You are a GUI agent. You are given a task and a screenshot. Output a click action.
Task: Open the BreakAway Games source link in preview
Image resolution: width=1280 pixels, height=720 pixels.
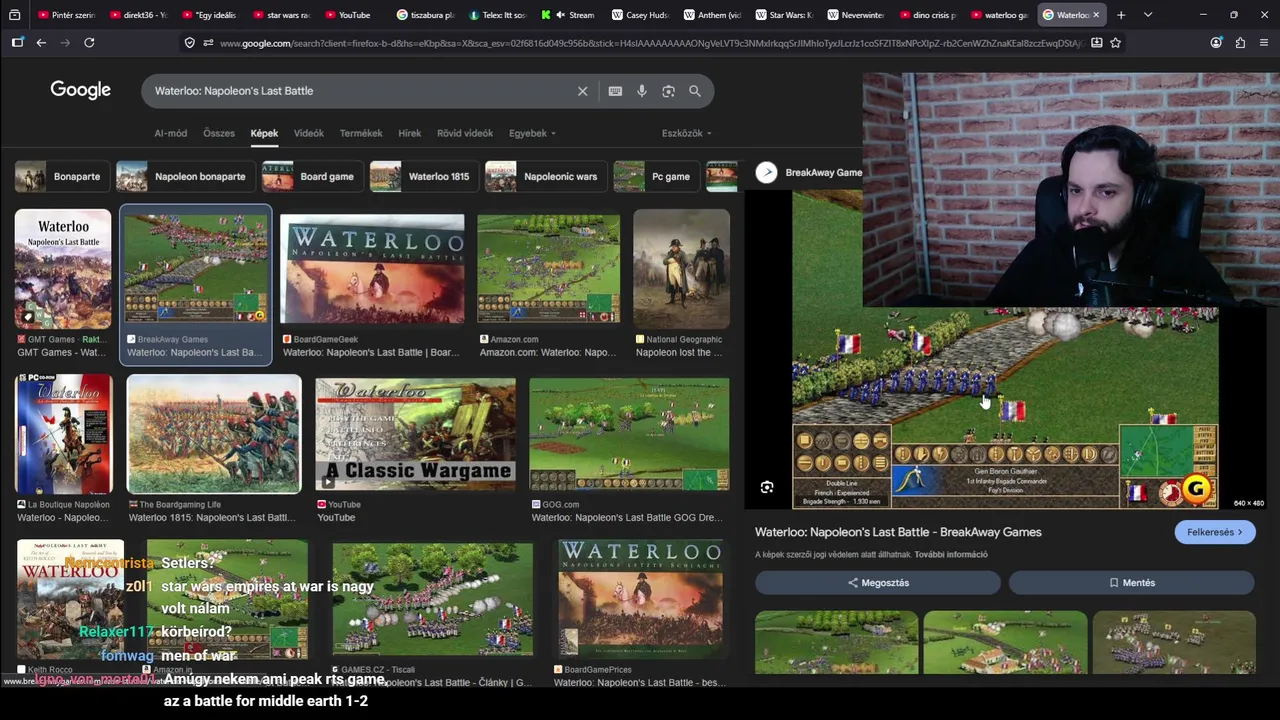pyautogui.click(x=823, y=172)
